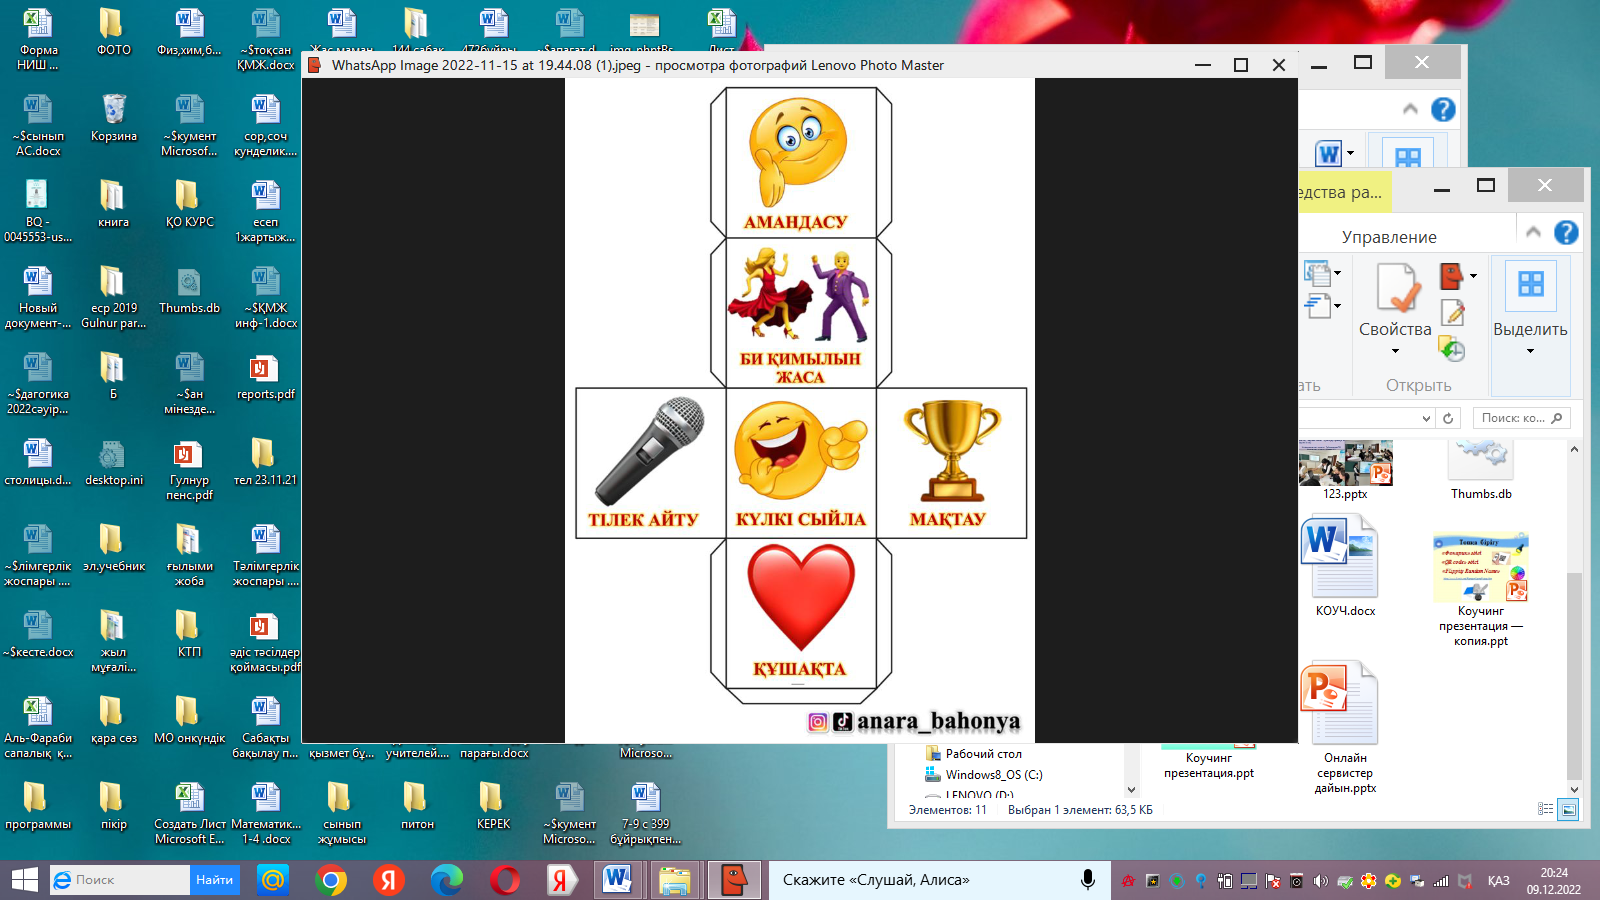Open the программы folder on the desktop
This screenshot has height=900, width=1600.
click(37, 806)
